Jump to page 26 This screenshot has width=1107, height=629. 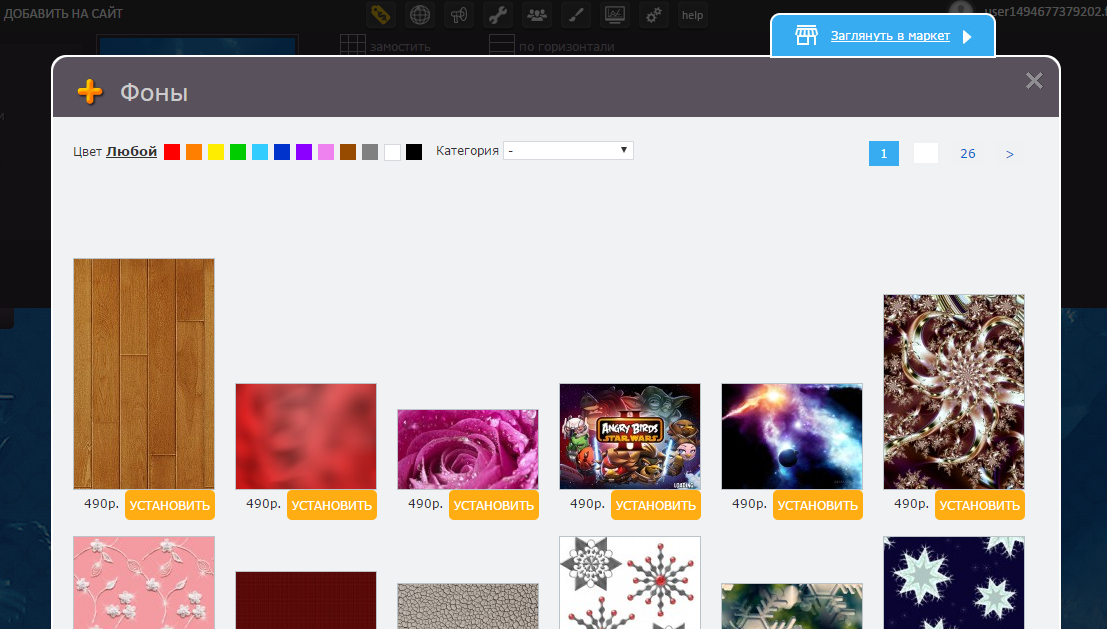point(967,153)
